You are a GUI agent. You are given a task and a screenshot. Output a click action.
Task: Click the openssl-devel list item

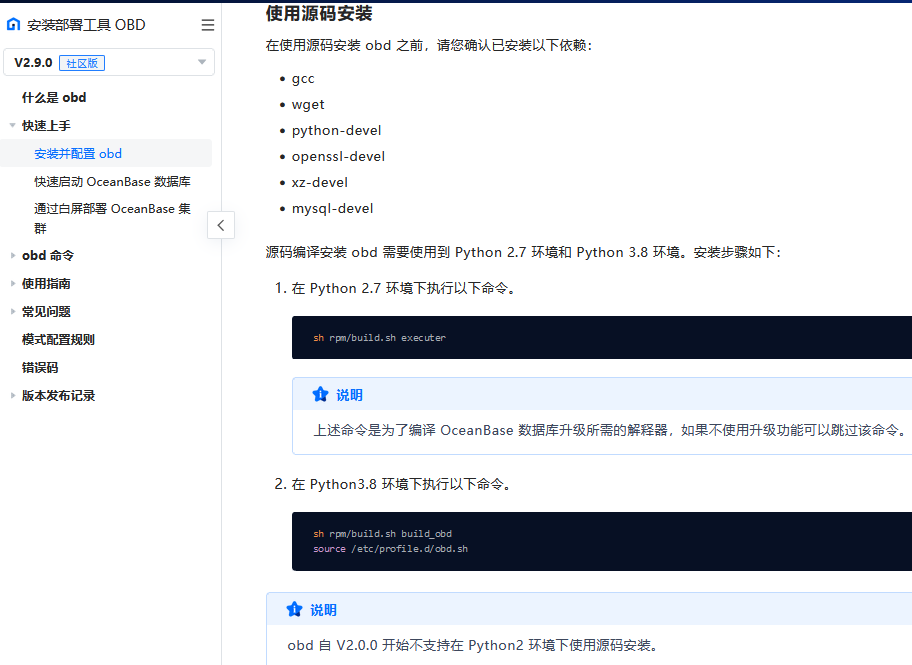pos(339,157)
